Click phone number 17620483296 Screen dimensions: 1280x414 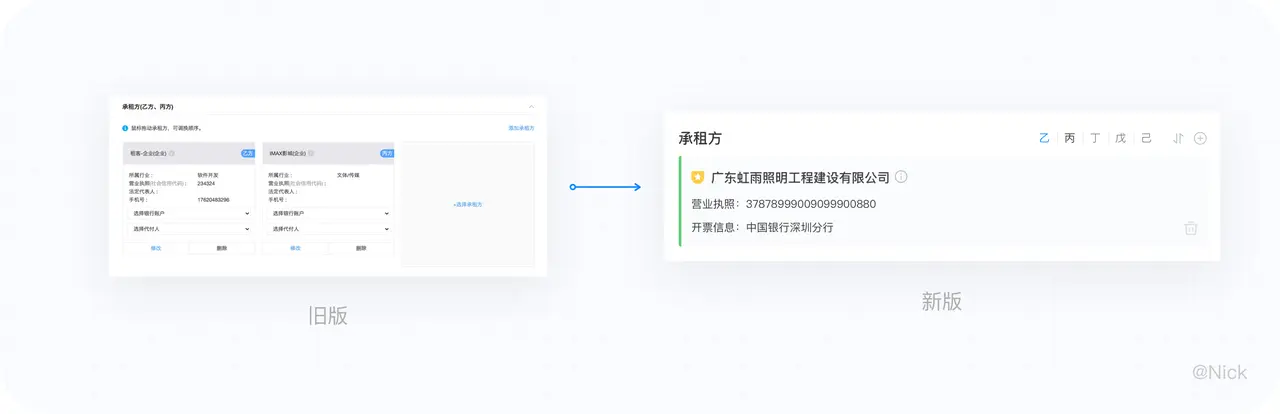(213, 200)
